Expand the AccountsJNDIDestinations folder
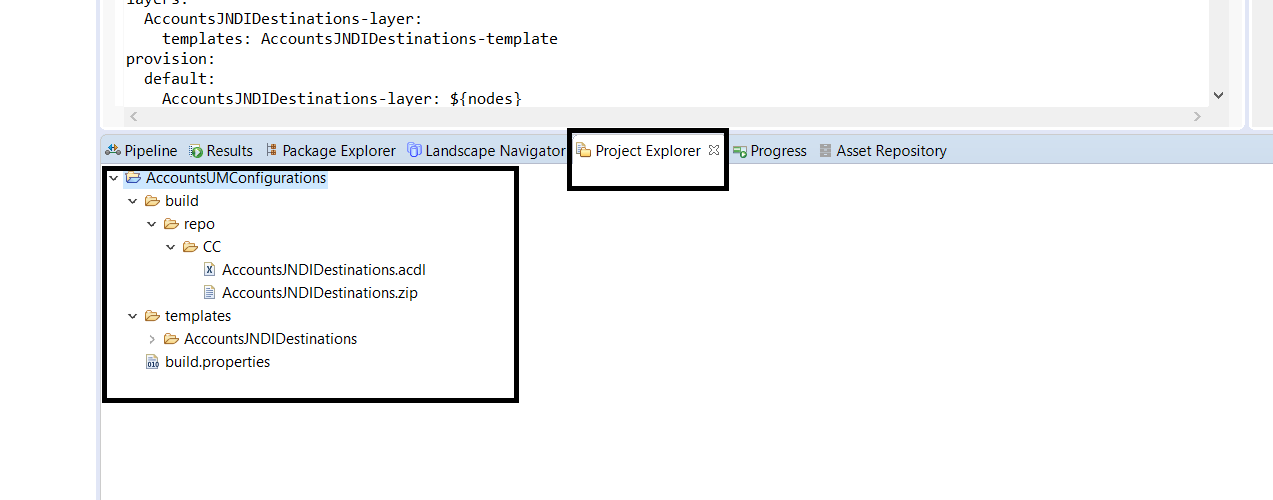This screenshot has height=500, width=1273. (151, 339)
